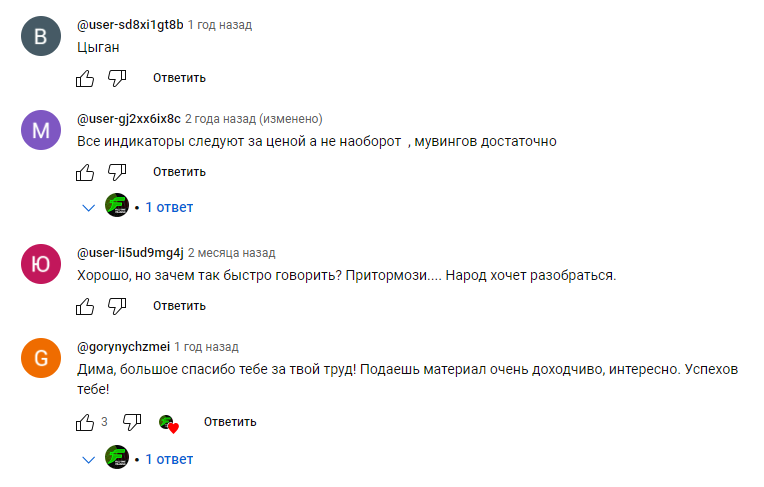Open the "2 месяца назад" timestamp link

point(231,253)
